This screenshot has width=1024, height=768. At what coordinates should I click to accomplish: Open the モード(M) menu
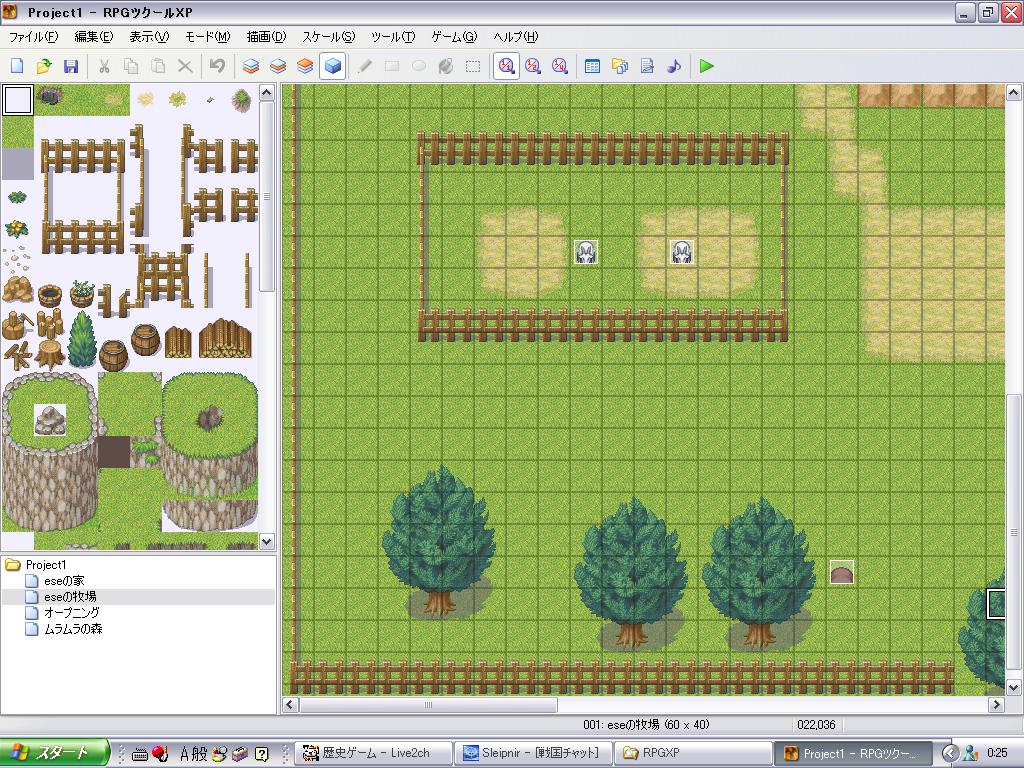click(208, 37)
